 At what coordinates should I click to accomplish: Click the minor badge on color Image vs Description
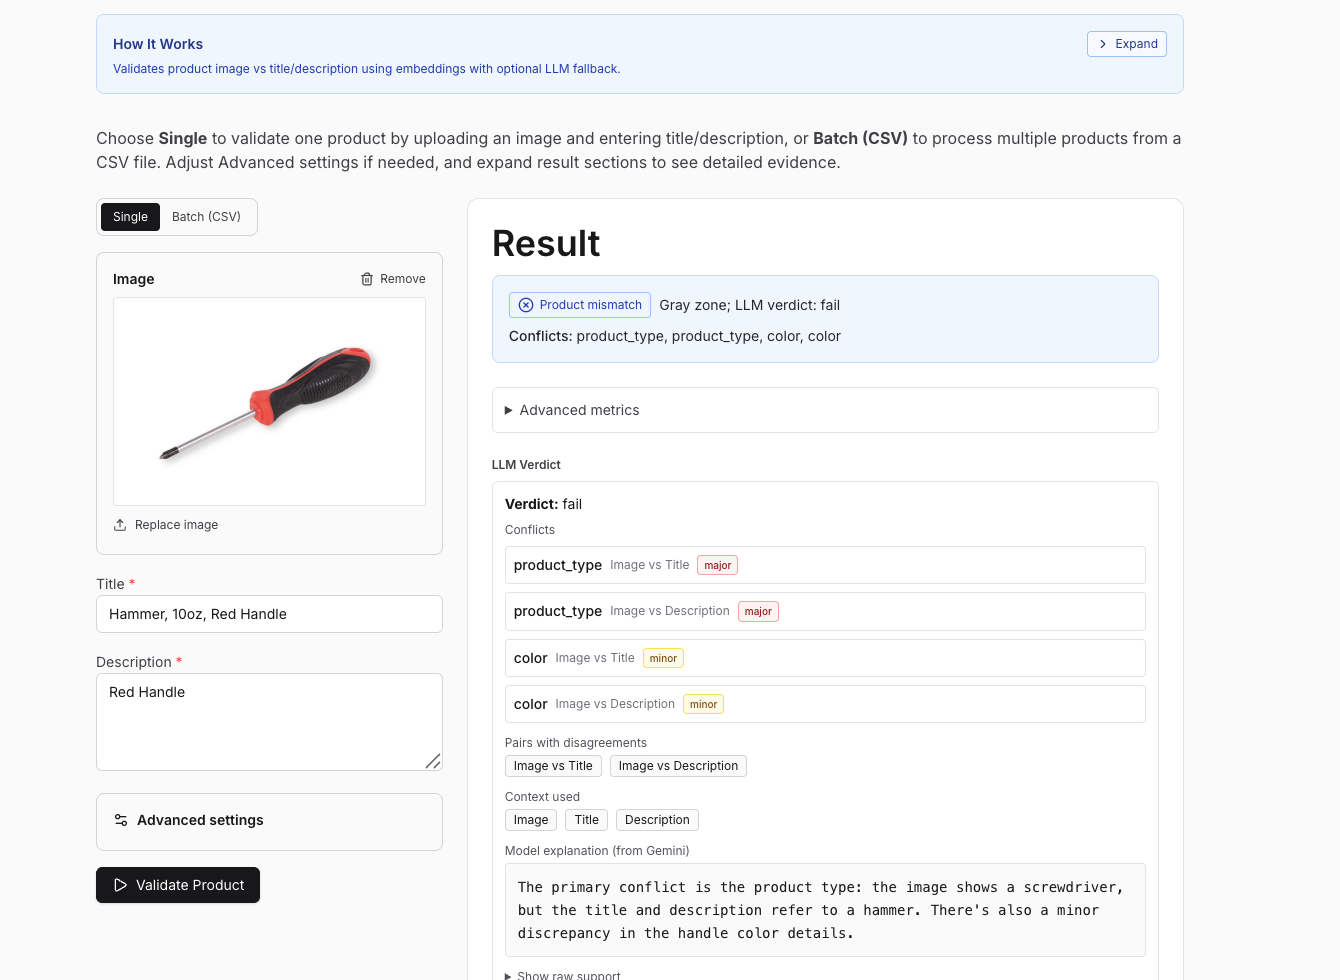703,704
